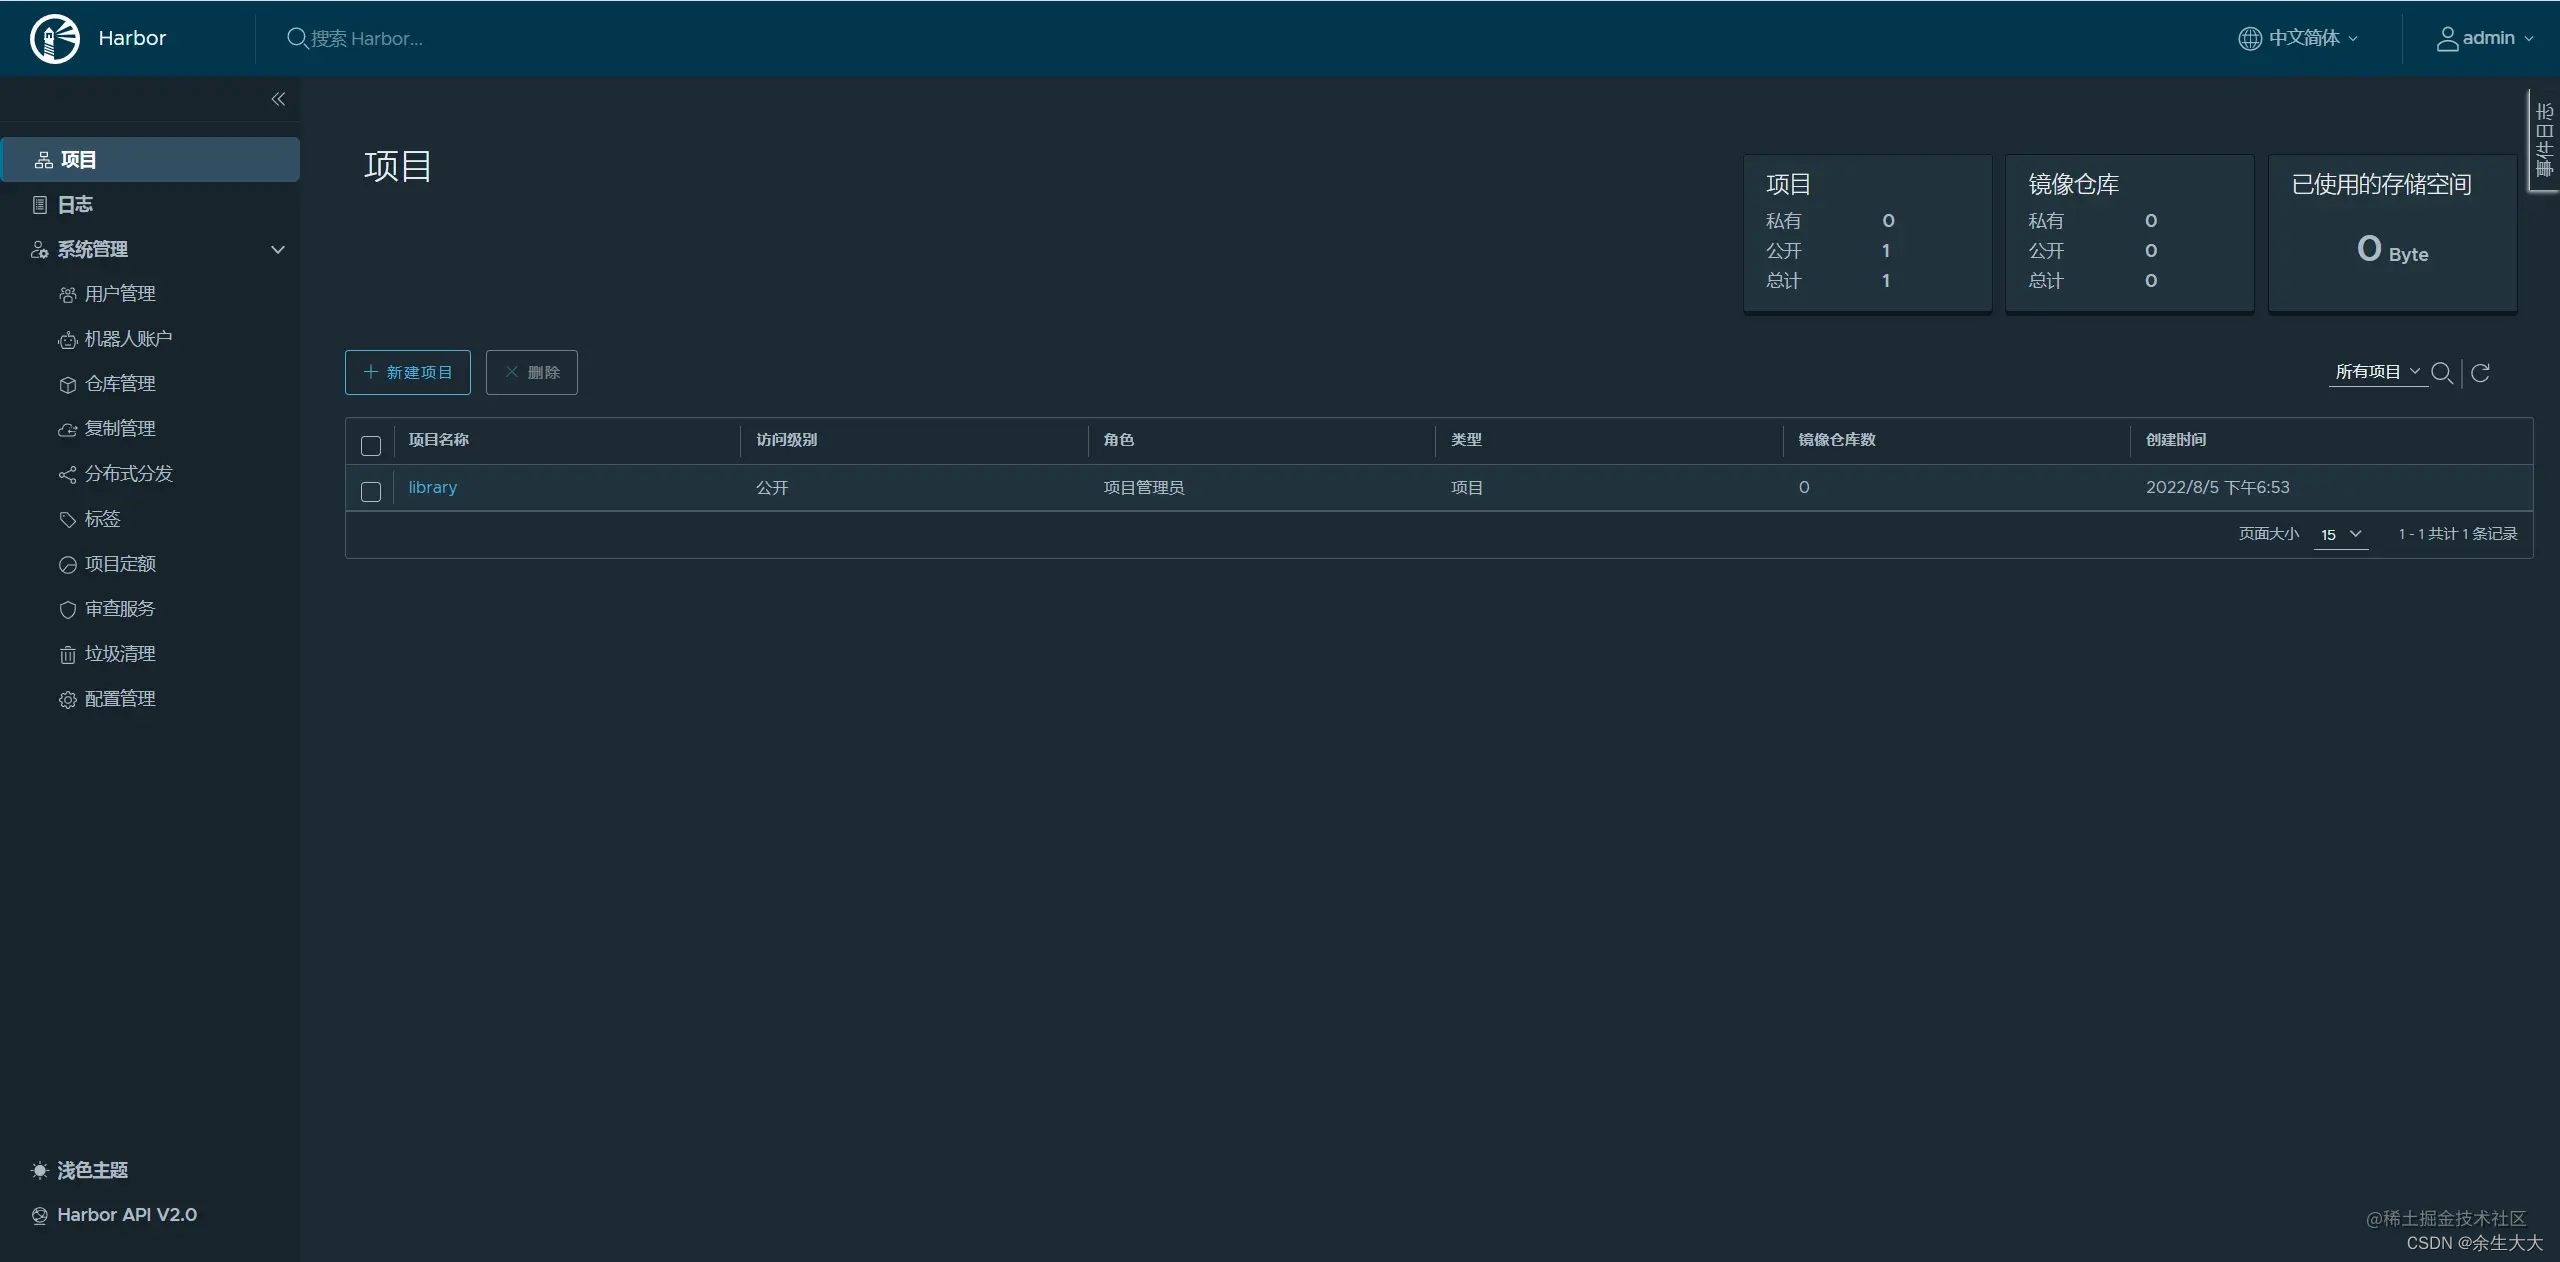This screenshot has width=2560, height=1262.
Task: Go to 仓库管理 page
Action: 120,384
